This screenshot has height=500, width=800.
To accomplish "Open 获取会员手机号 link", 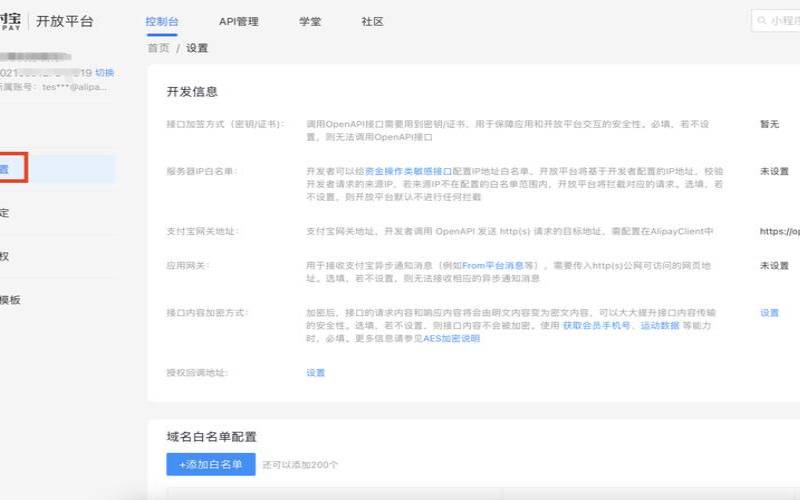I will 596,325.
